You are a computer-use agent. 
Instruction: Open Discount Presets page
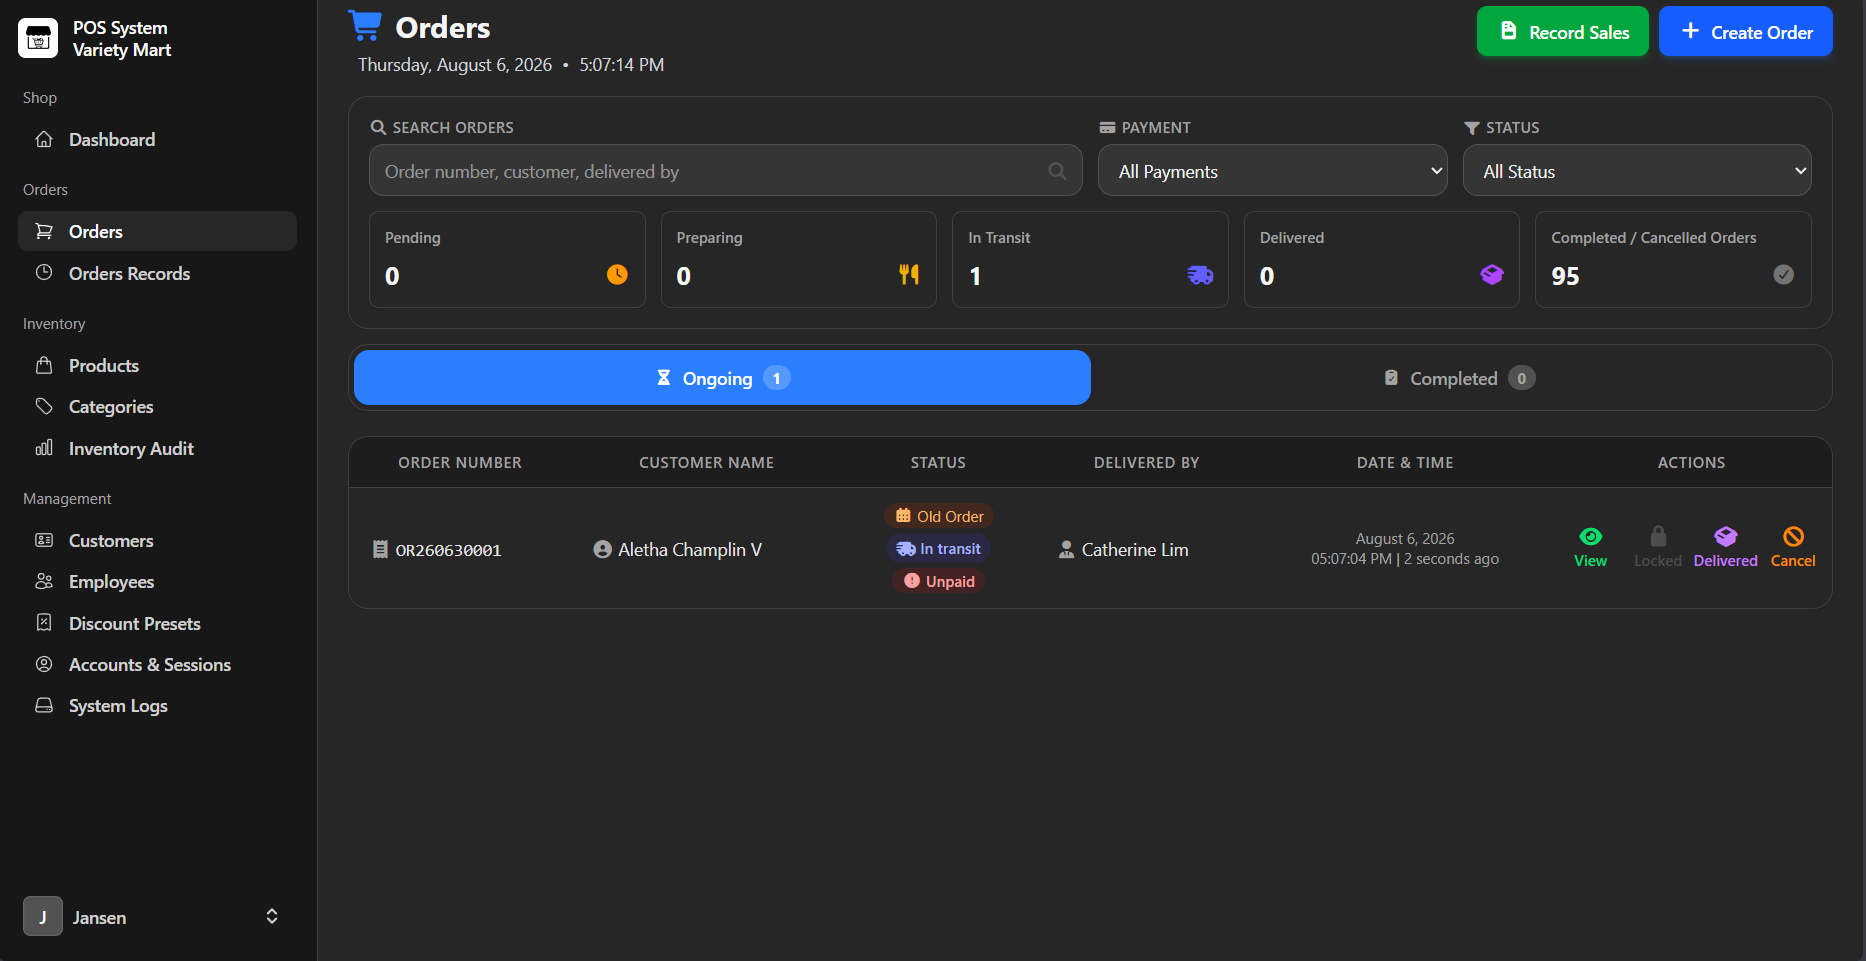157,623
